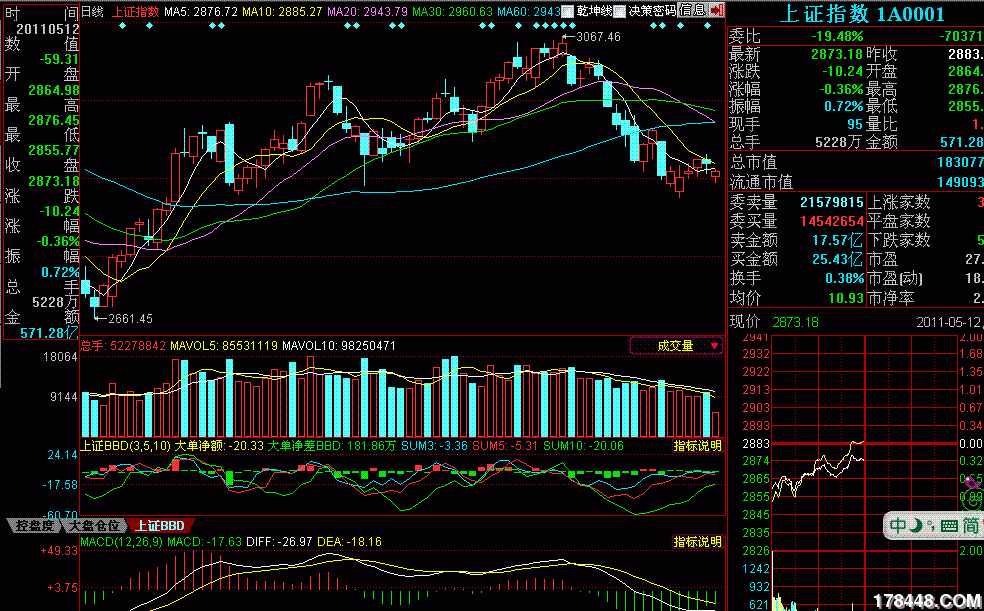984x611 pixels.
Task: Open 指标说明 for the MACD indicator
Action: pyautogui.click(x=696, y=541)
